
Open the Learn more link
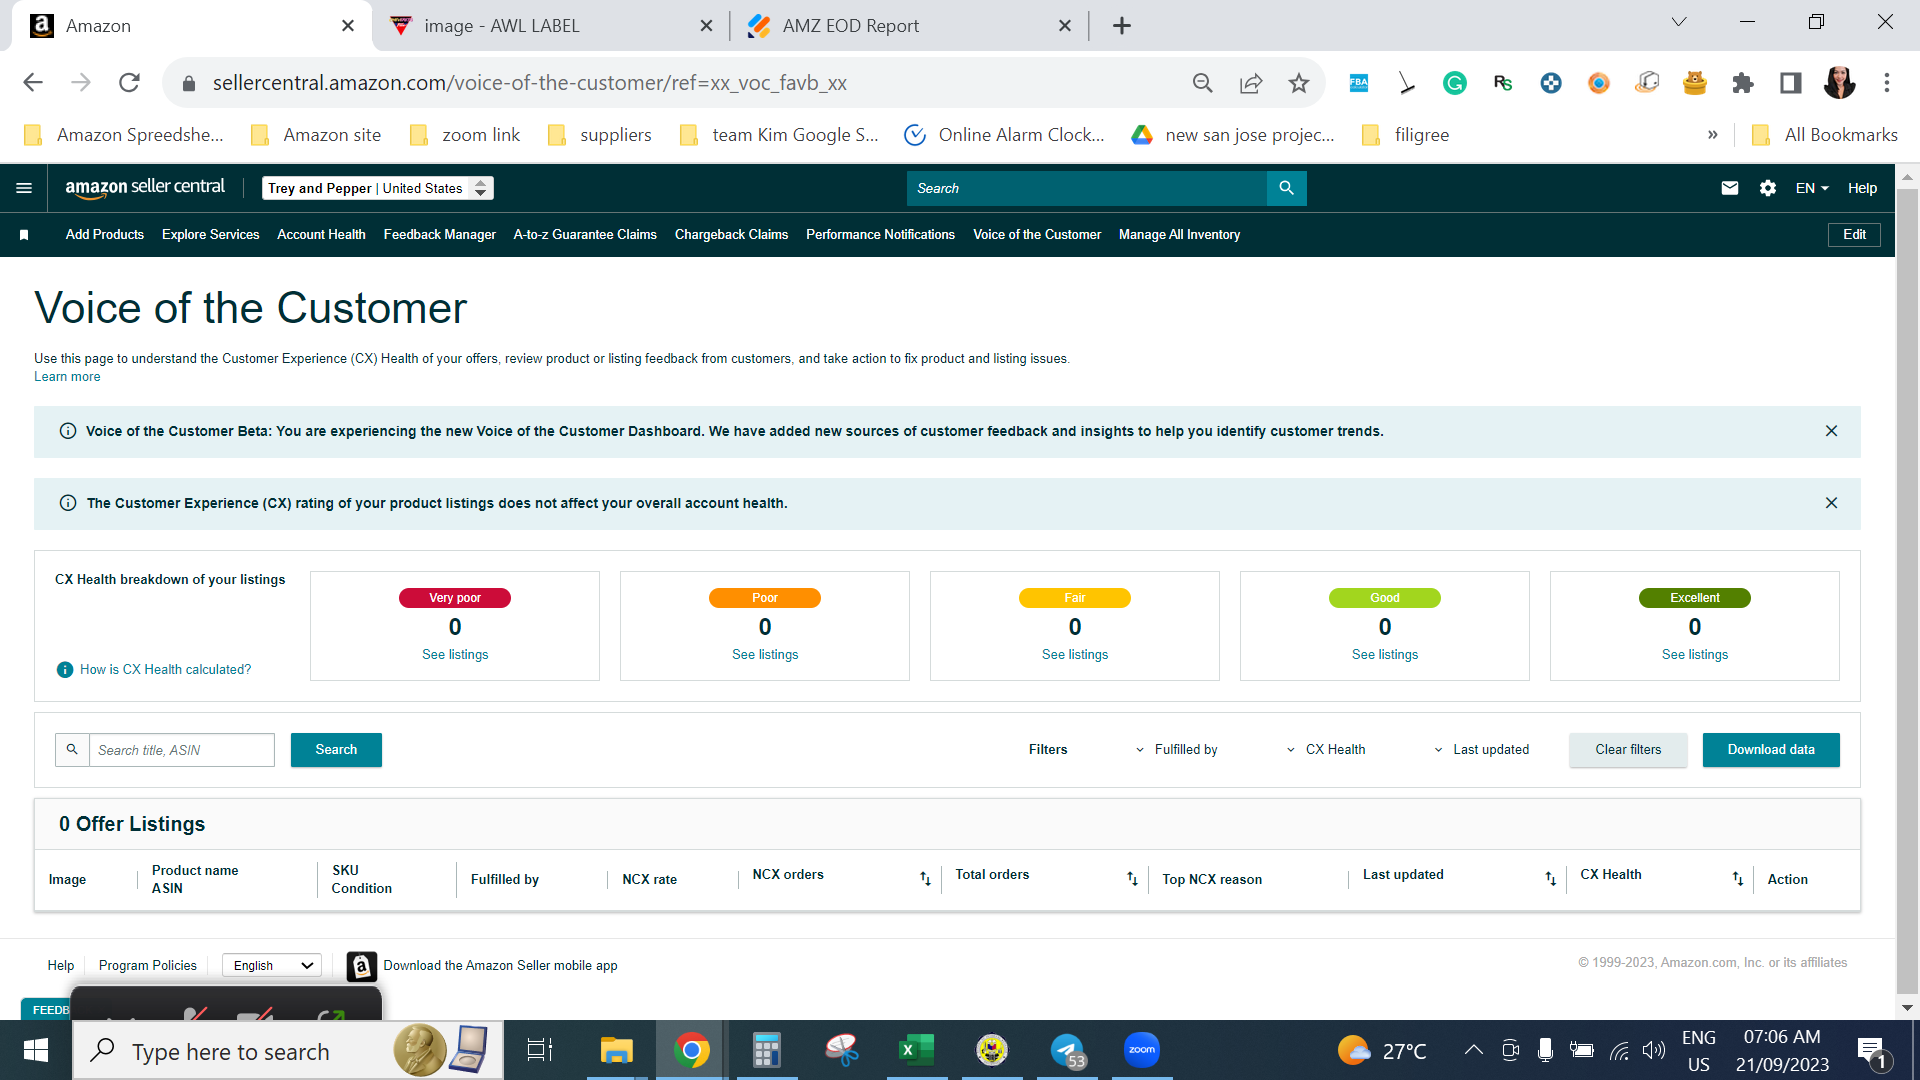click(x=67, y=377)
